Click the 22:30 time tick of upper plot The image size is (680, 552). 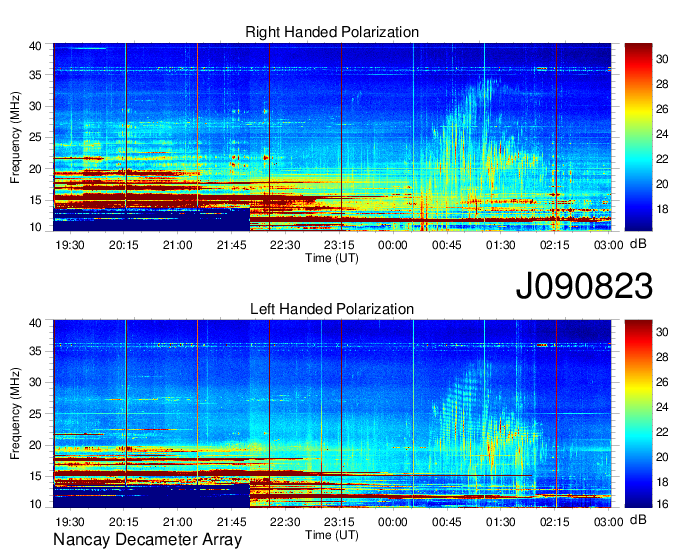(x=285, y=245)
